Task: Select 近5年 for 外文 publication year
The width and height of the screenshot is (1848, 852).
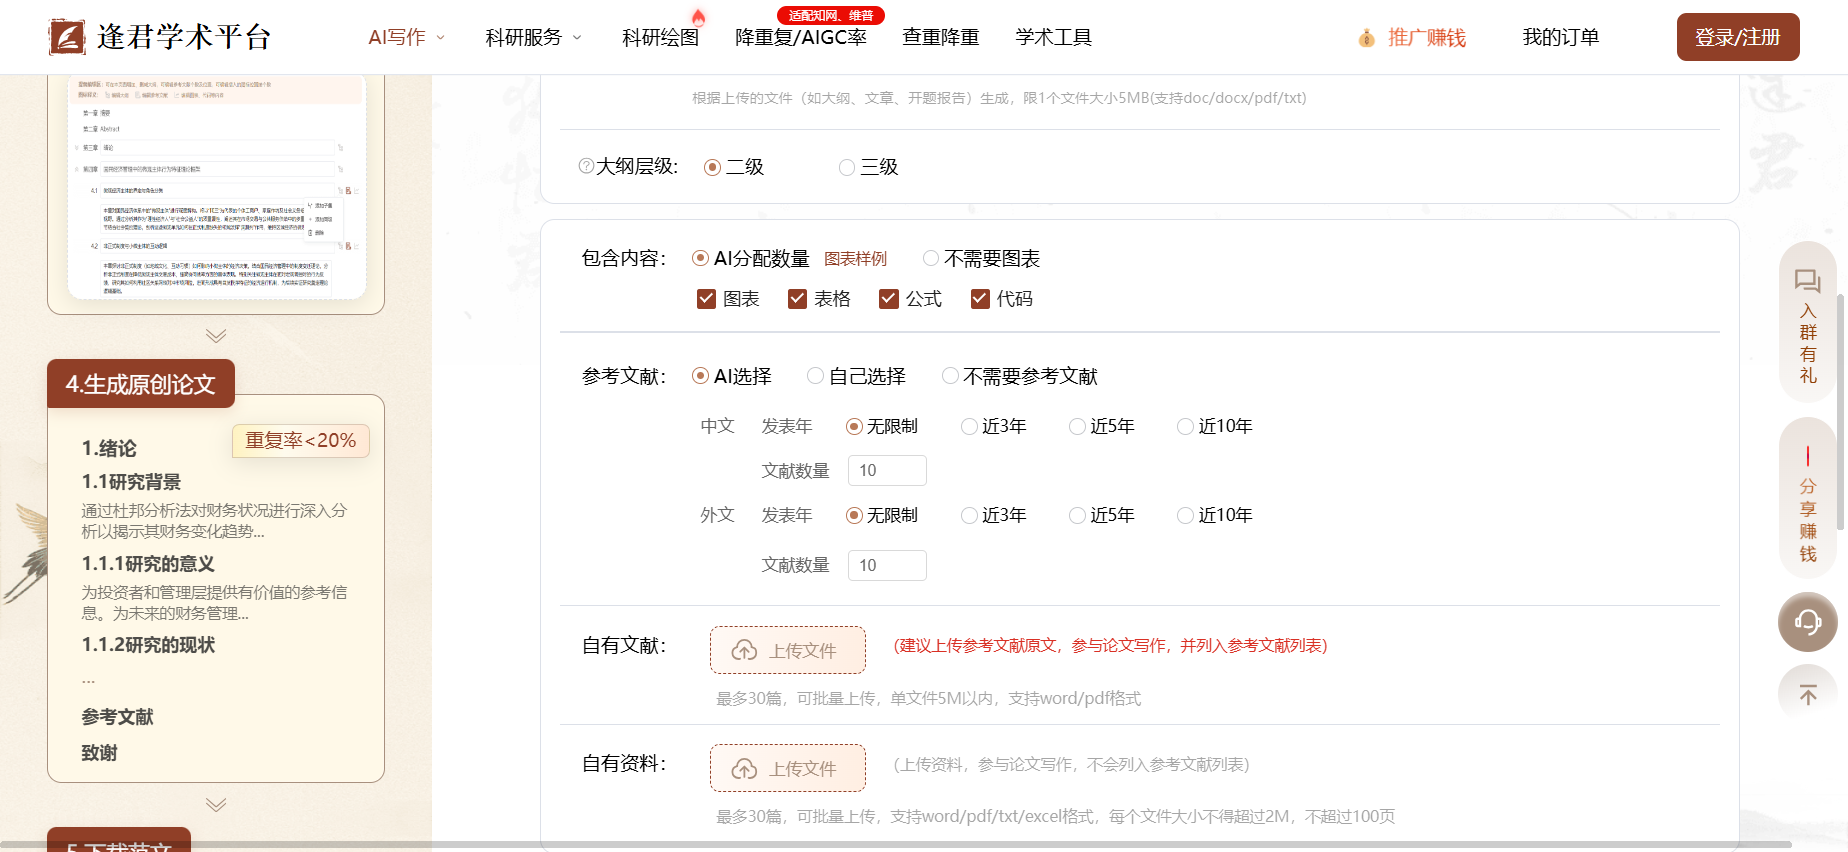Action: 1077,515
